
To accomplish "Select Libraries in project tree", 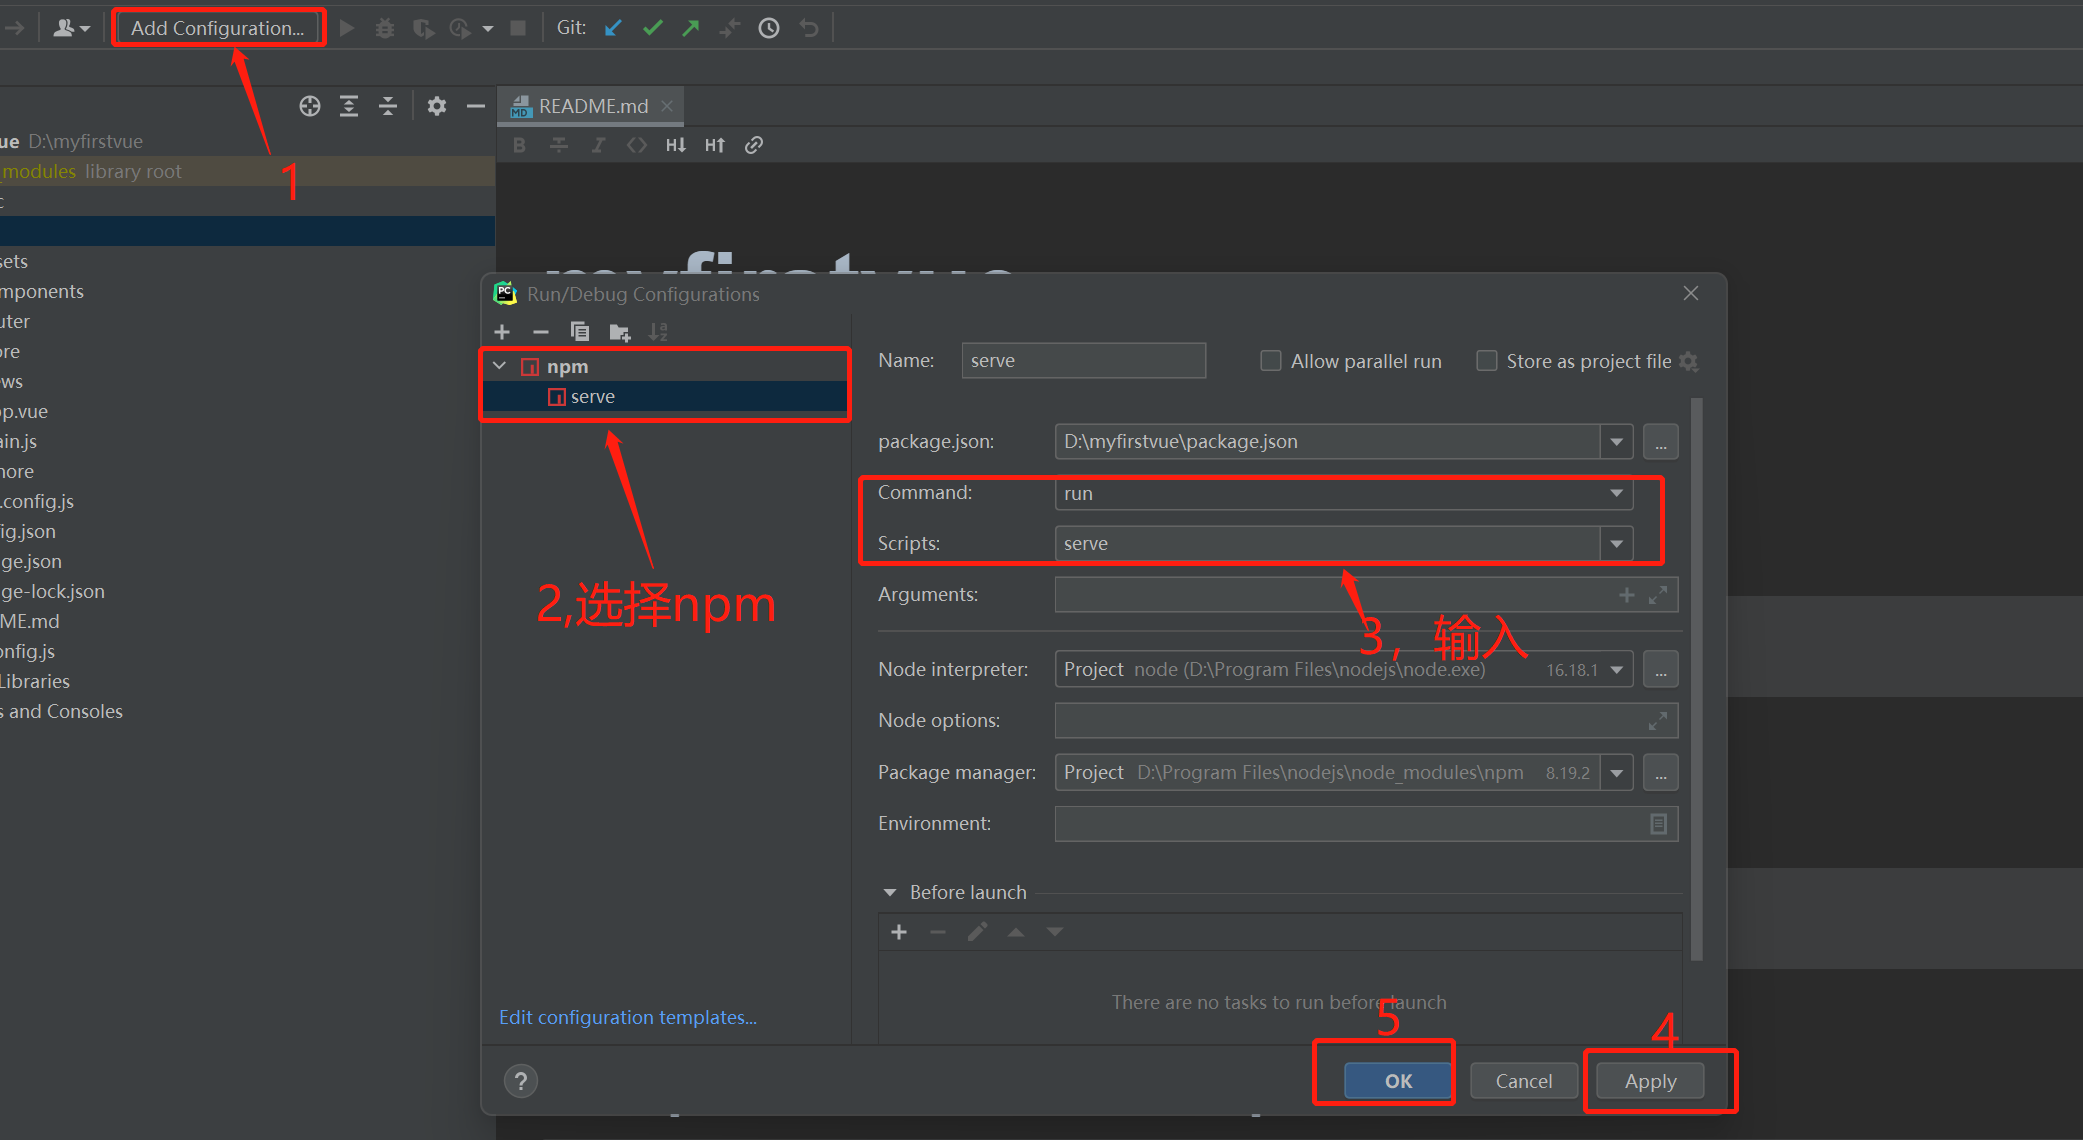I will [x=35, y=681].
